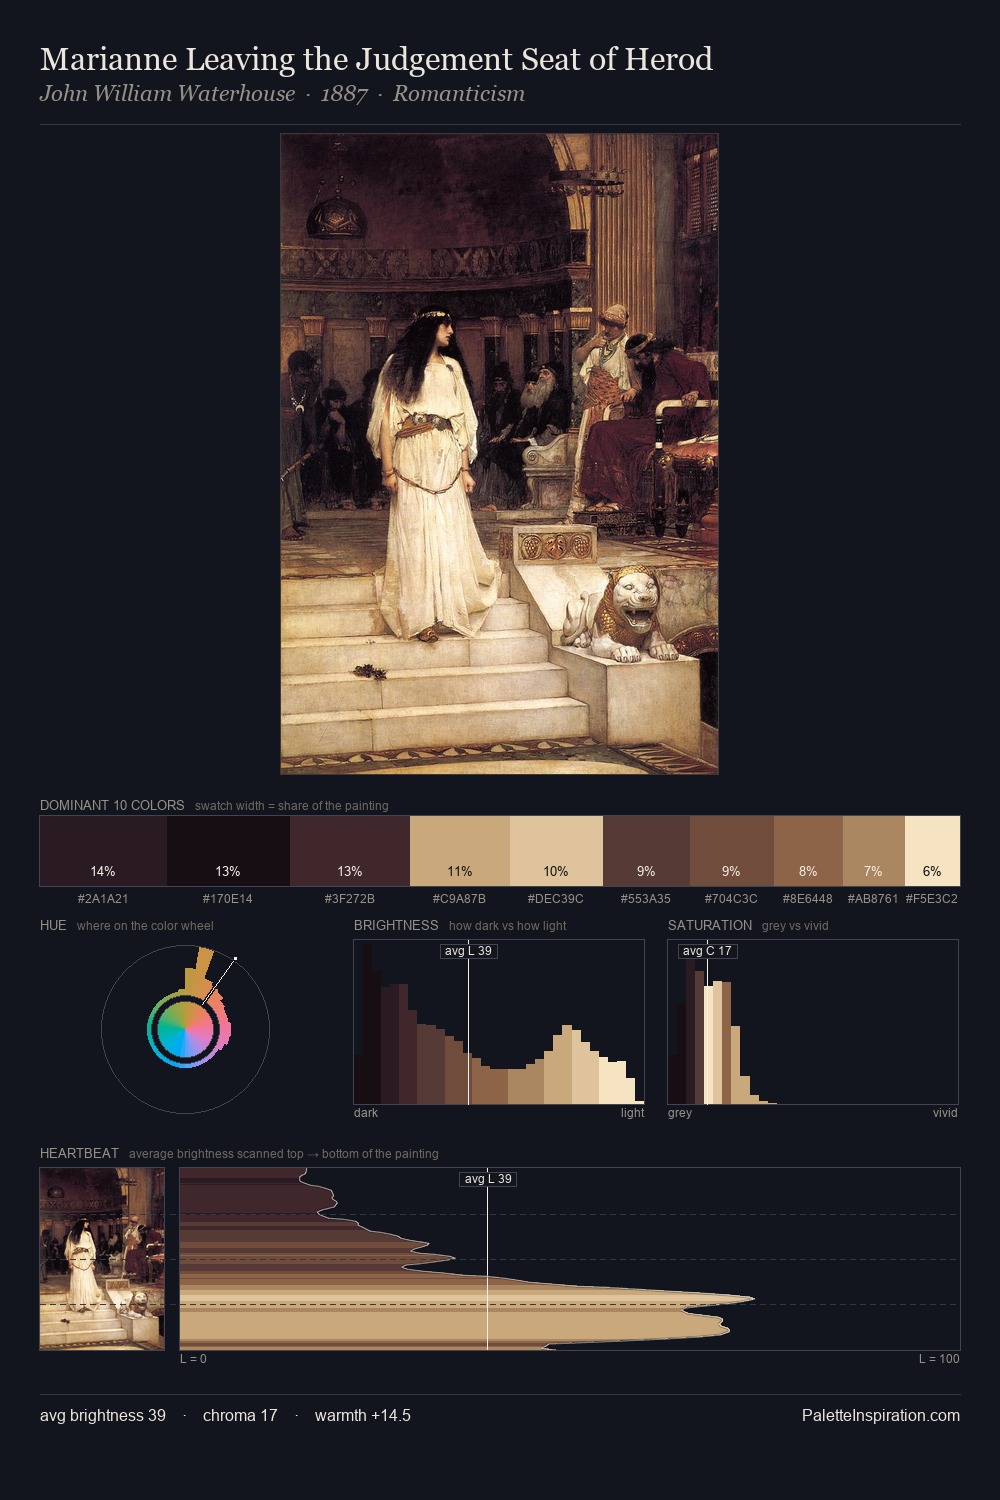
Task: Click the saturation histogram chart
Action: (813, 1022)
